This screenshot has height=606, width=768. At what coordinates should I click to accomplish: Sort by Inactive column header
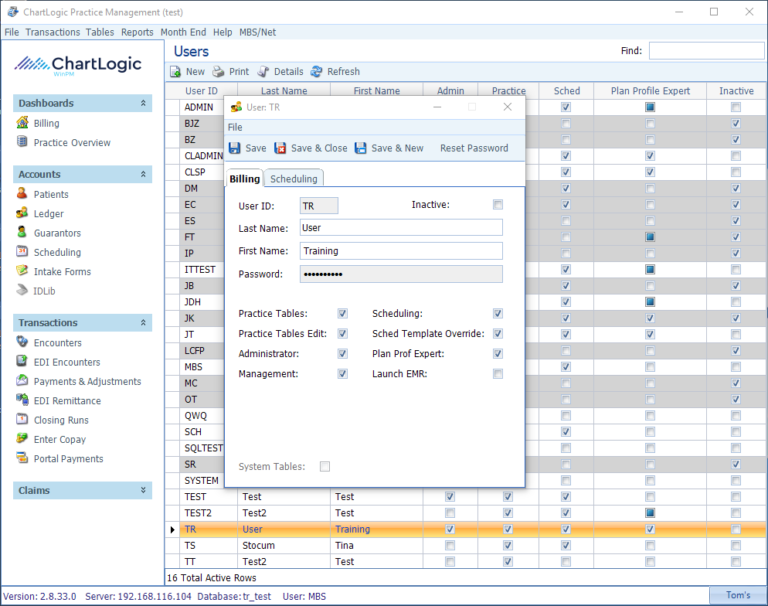coord(736,91)
